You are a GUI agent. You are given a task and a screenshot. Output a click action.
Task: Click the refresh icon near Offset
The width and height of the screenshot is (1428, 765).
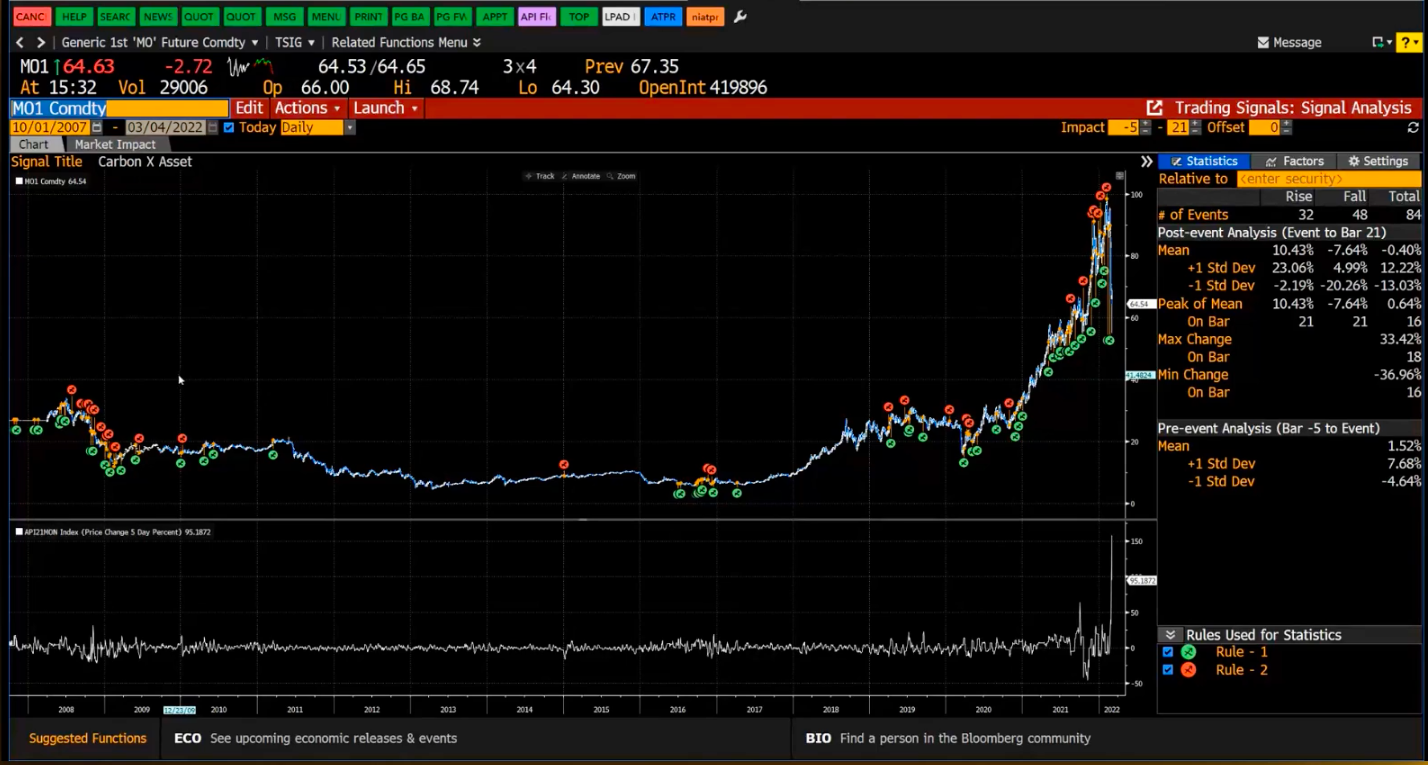pos(1413,128)
